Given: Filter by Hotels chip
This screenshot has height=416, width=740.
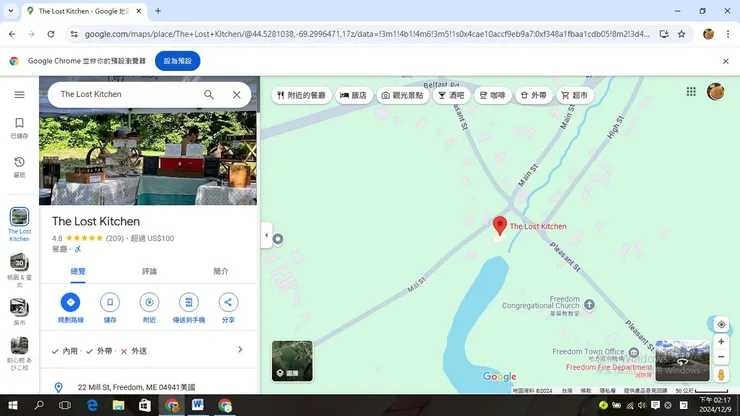Looking at the screenshot, I should 353,95.
